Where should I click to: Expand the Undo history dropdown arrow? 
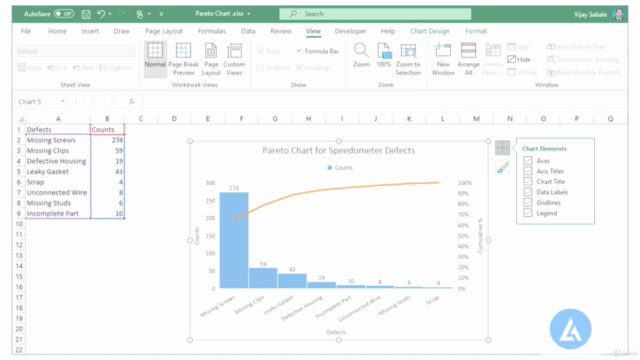point(110,14)
